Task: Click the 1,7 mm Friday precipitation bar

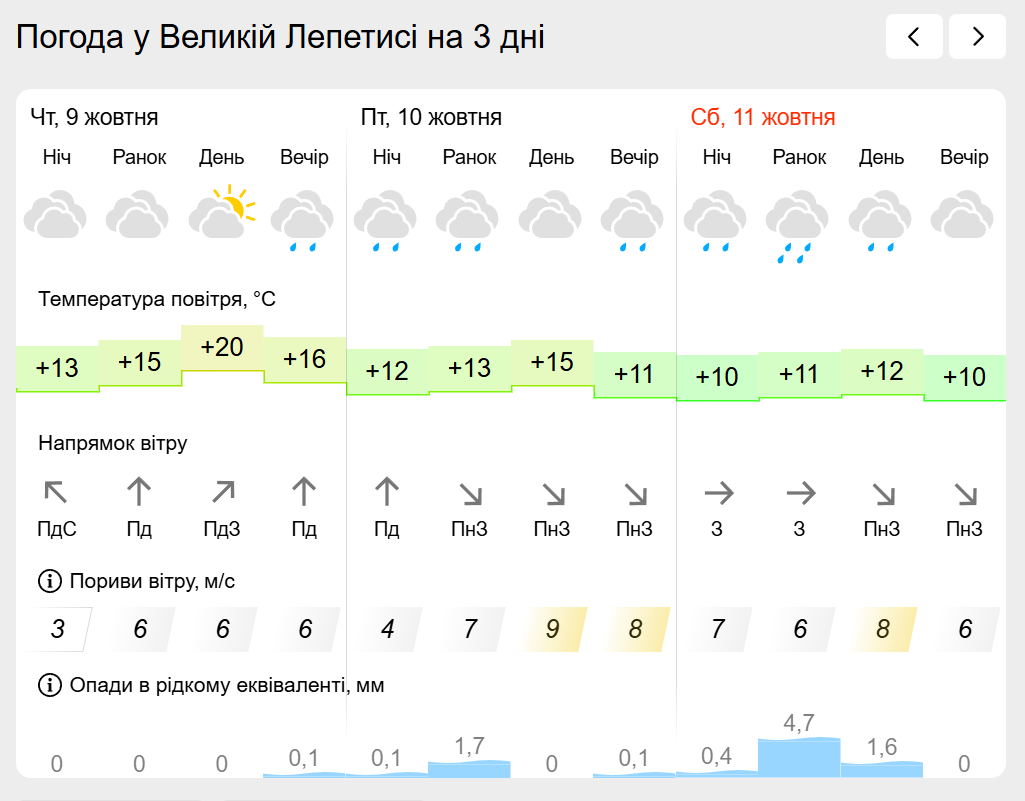Action: [469, 767]
